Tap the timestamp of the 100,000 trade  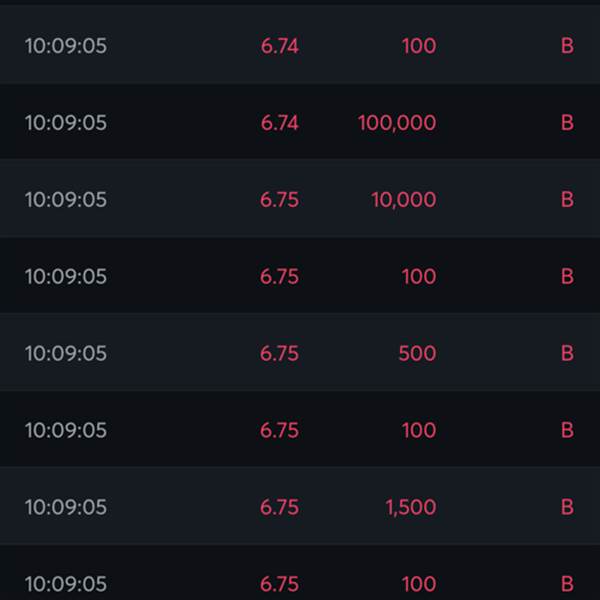pos(66,123)
